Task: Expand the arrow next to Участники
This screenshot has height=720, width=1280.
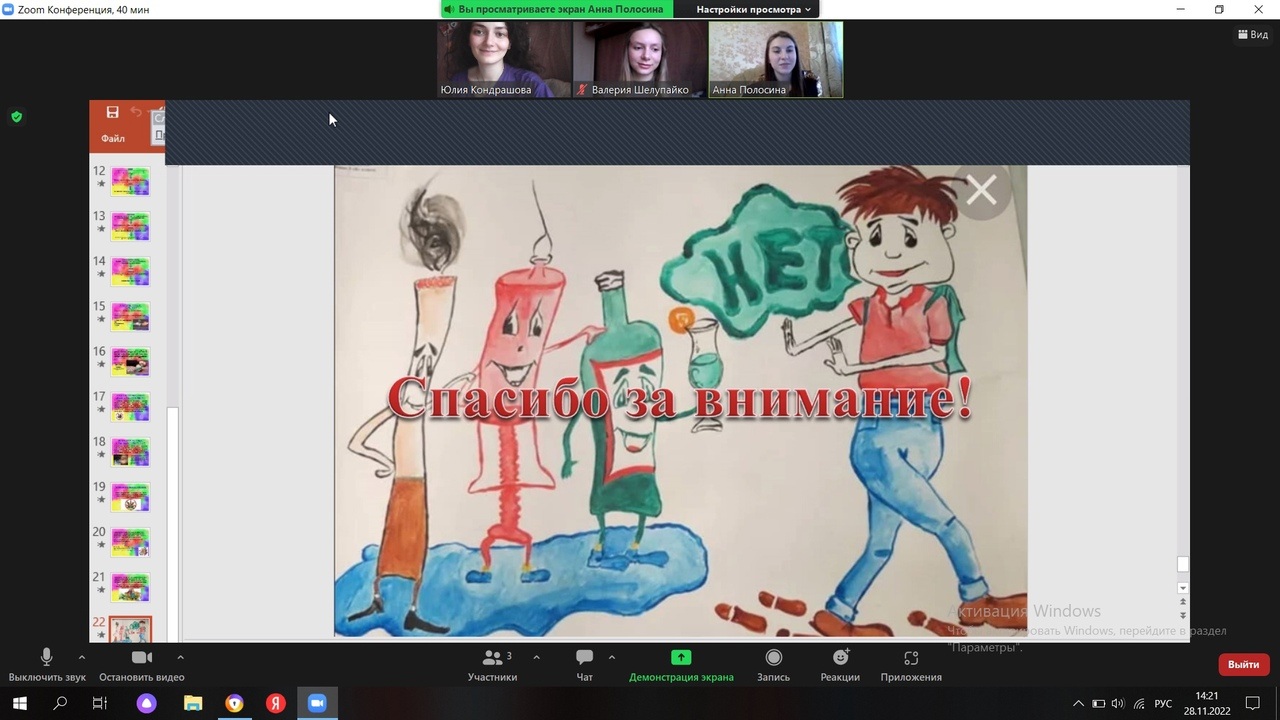Action: (x=536, y=657)
